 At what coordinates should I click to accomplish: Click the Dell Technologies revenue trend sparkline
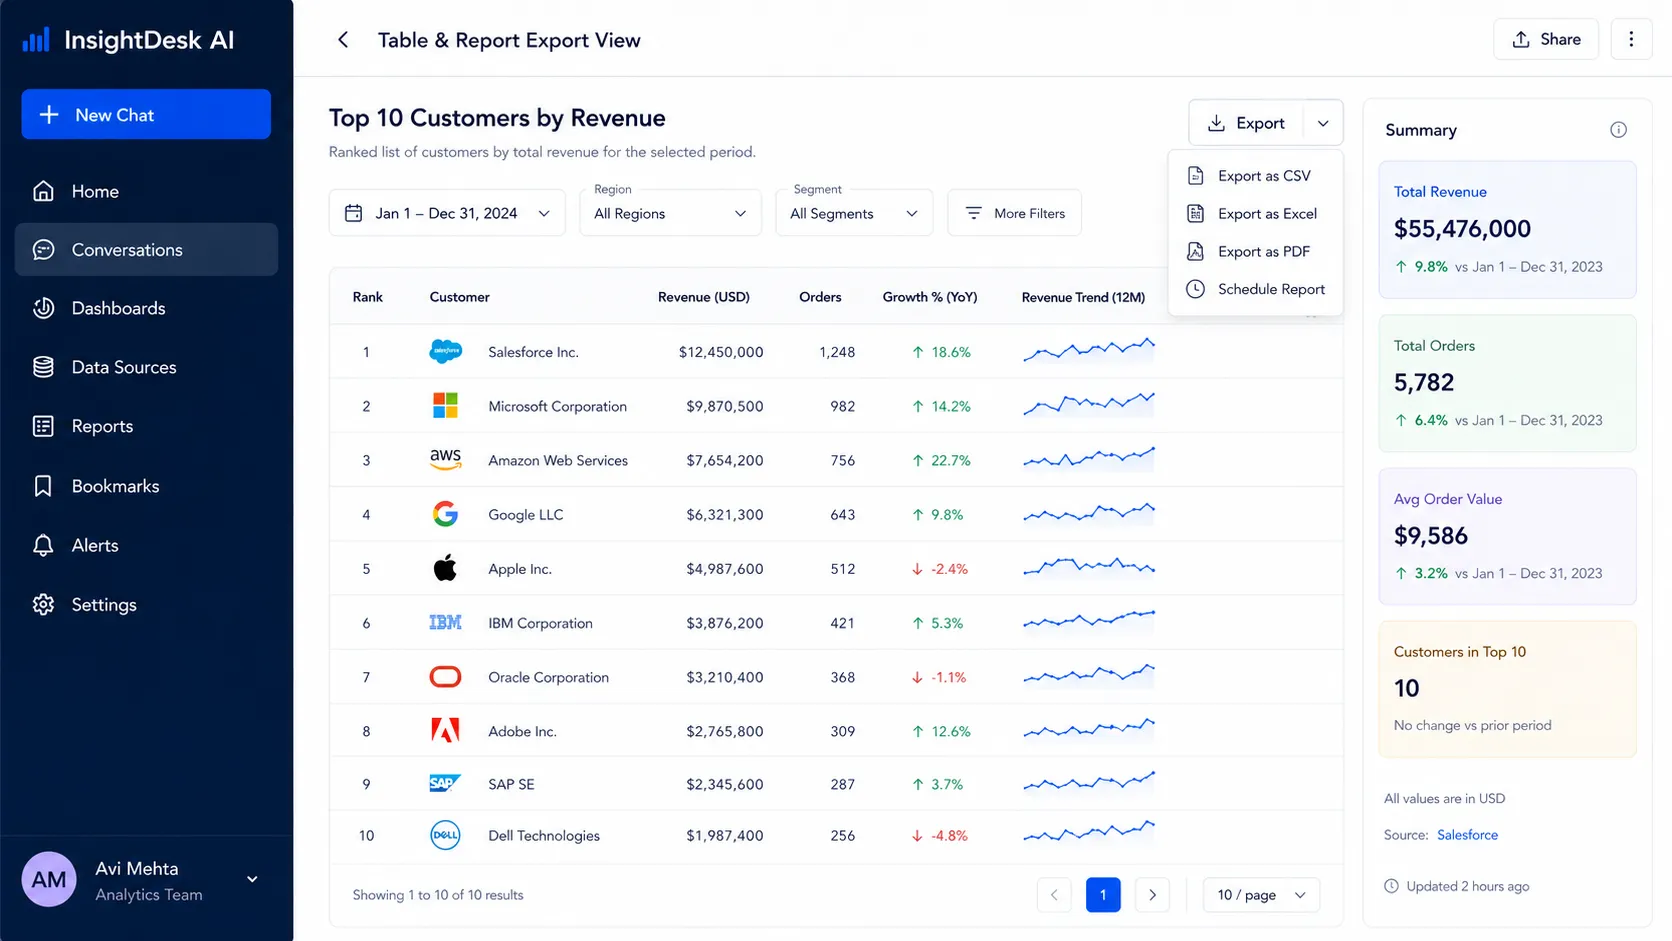(1089, 832)
